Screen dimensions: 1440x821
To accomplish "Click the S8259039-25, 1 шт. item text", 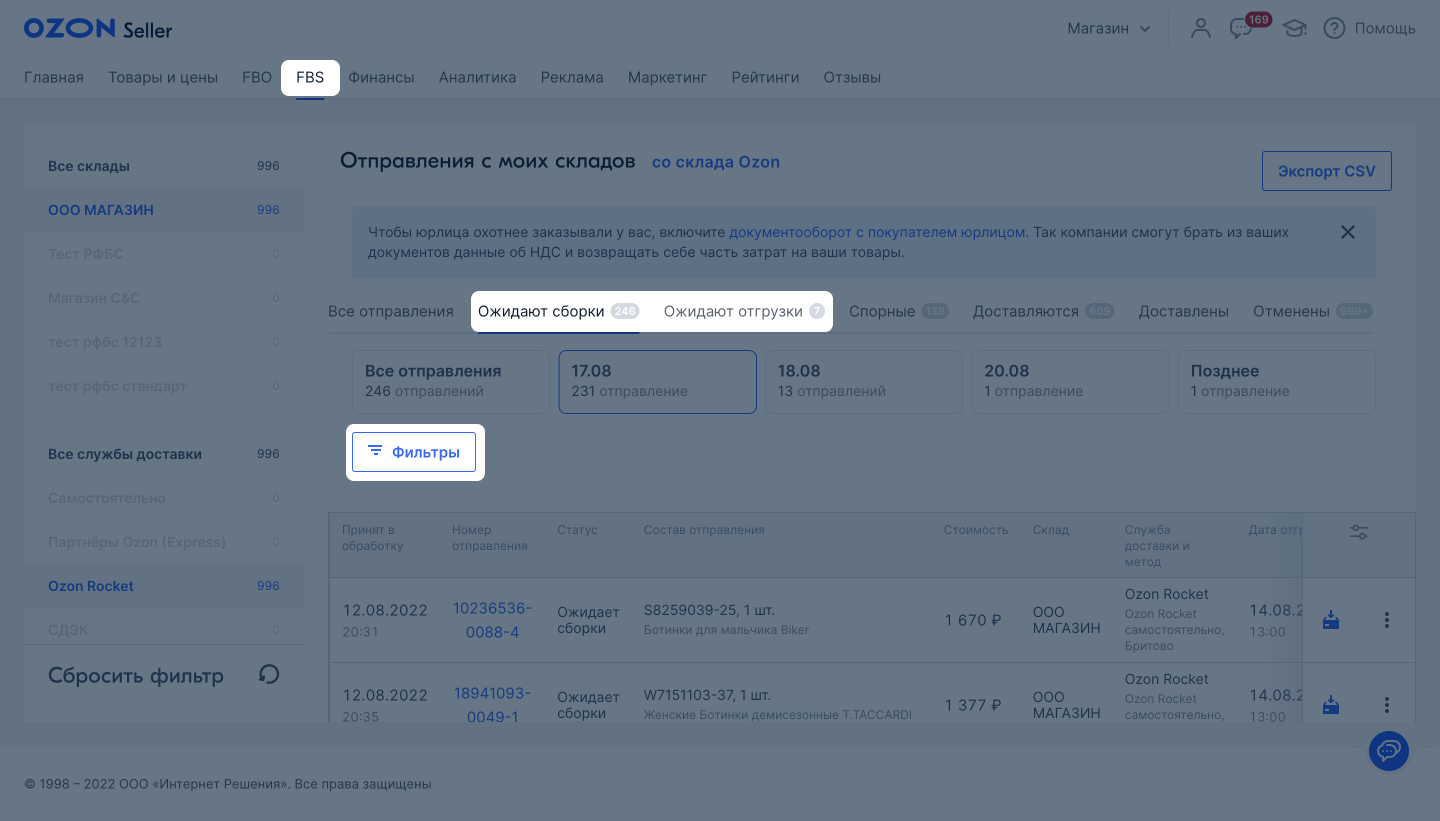I will tap(709, 610).
